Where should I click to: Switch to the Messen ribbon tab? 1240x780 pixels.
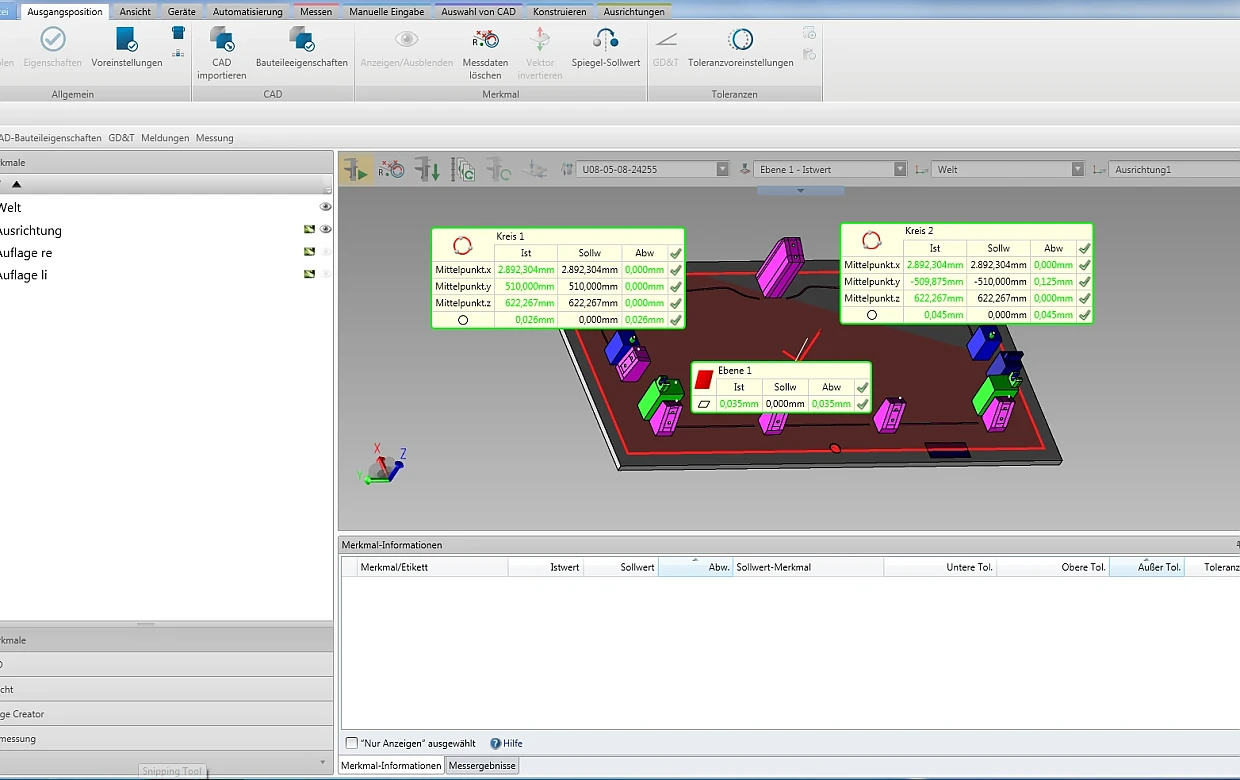click(x=316, y=12)
